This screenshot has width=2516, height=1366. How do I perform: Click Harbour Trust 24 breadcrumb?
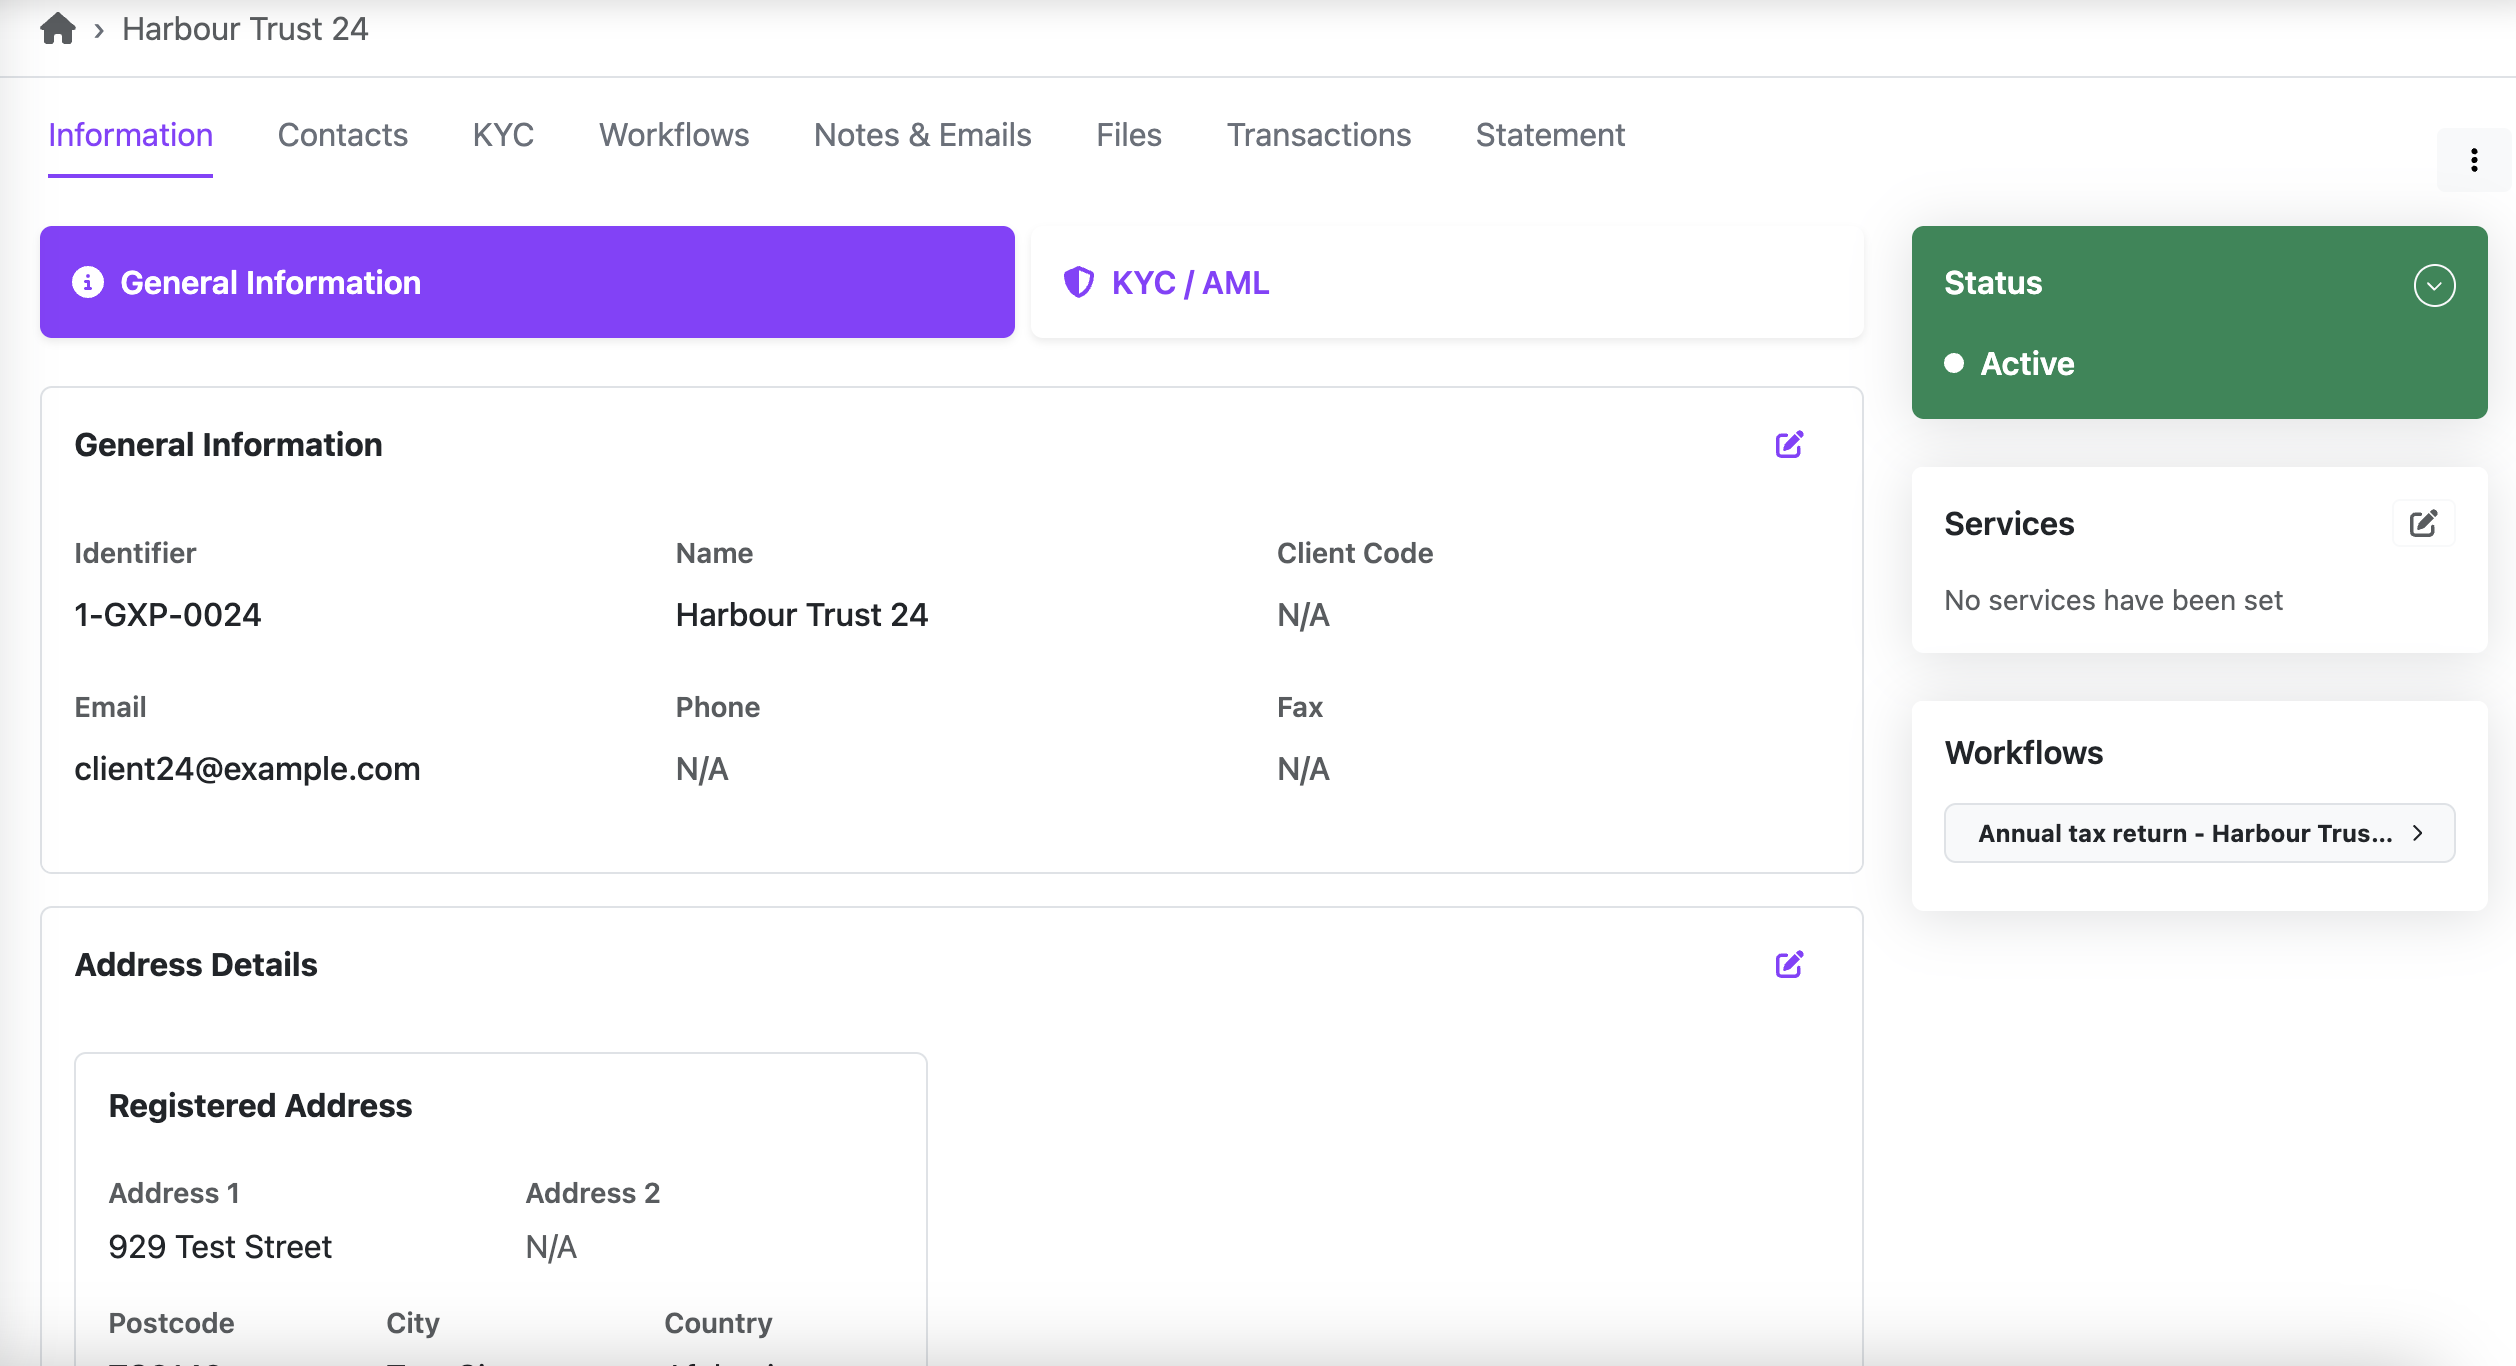pyautogui.click(x=245, y=29)
